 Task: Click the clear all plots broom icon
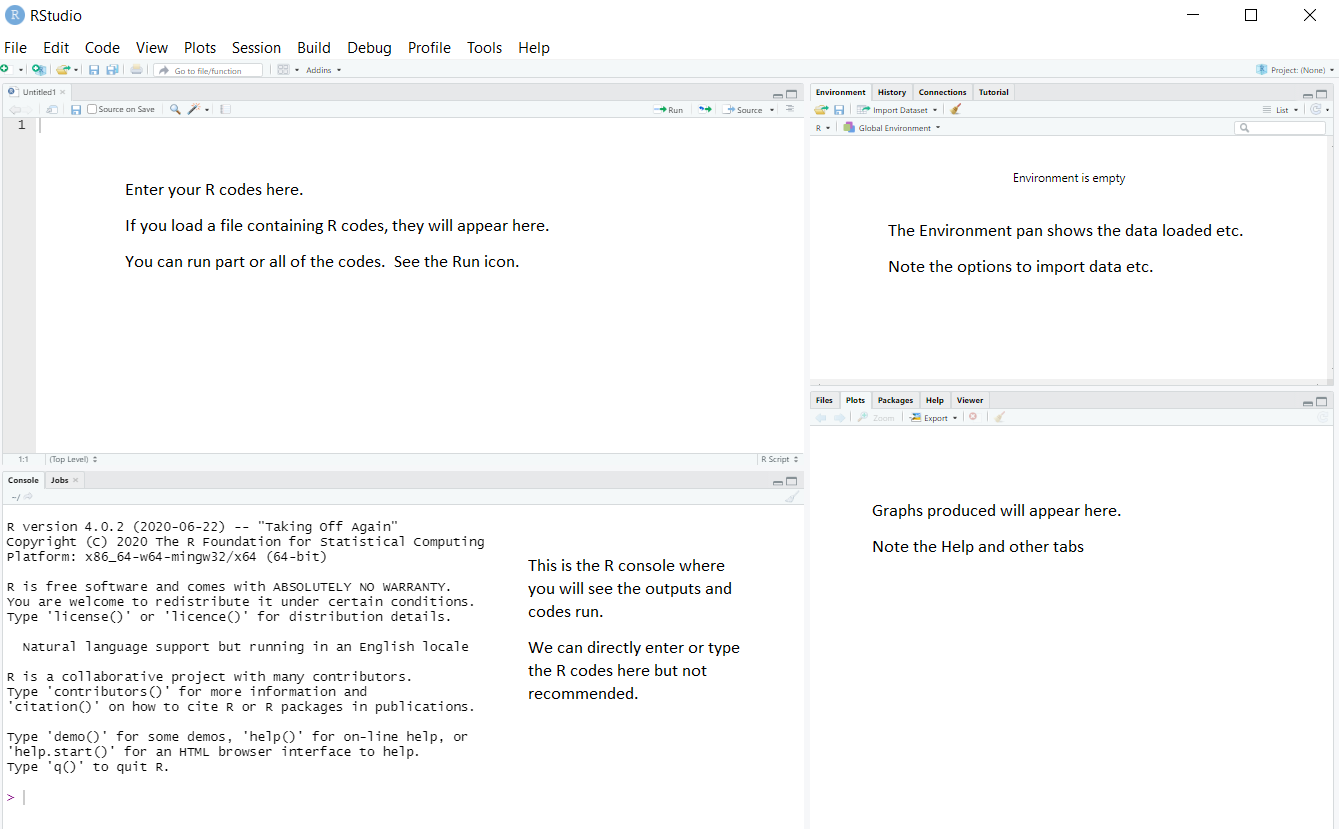tap(999, 417)
